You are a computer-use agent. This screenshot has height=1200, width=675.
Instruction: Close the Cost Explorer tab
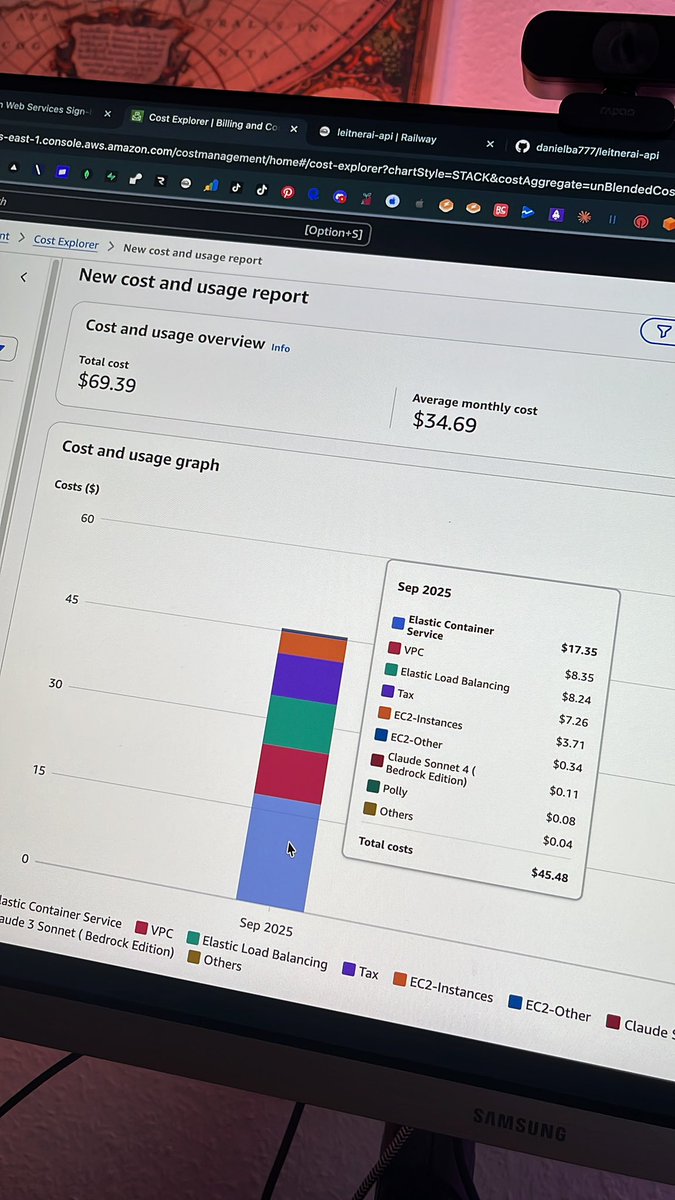[294, 129]
